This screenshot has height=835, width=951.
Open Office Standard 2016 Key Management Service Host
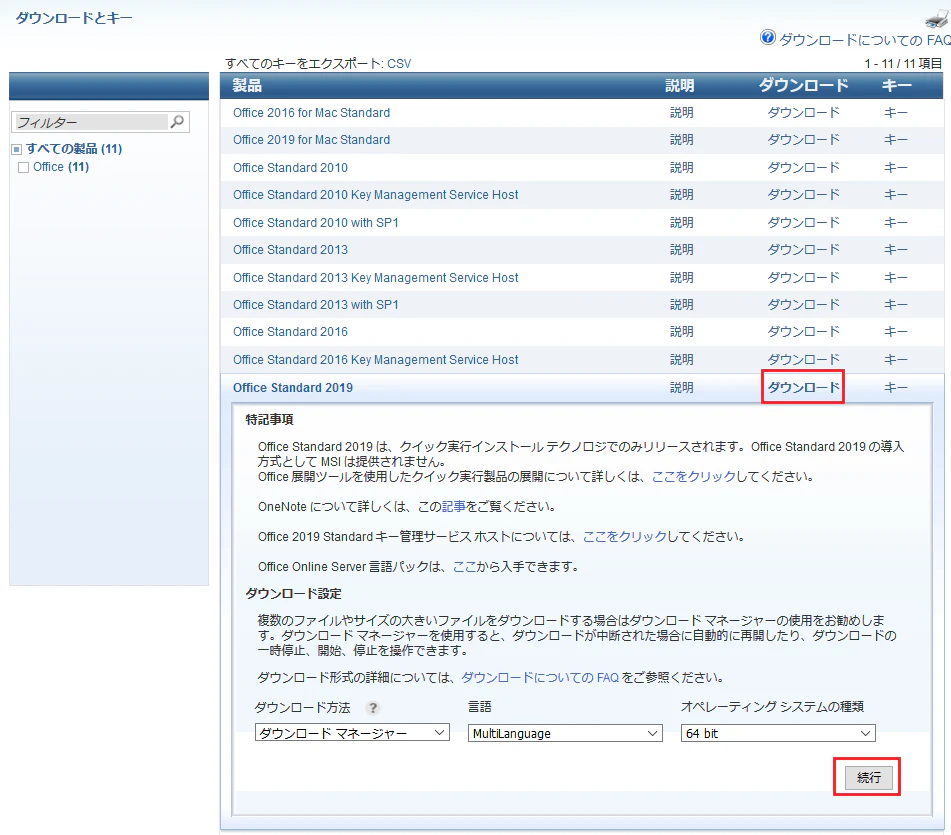[x=375, y=360]
